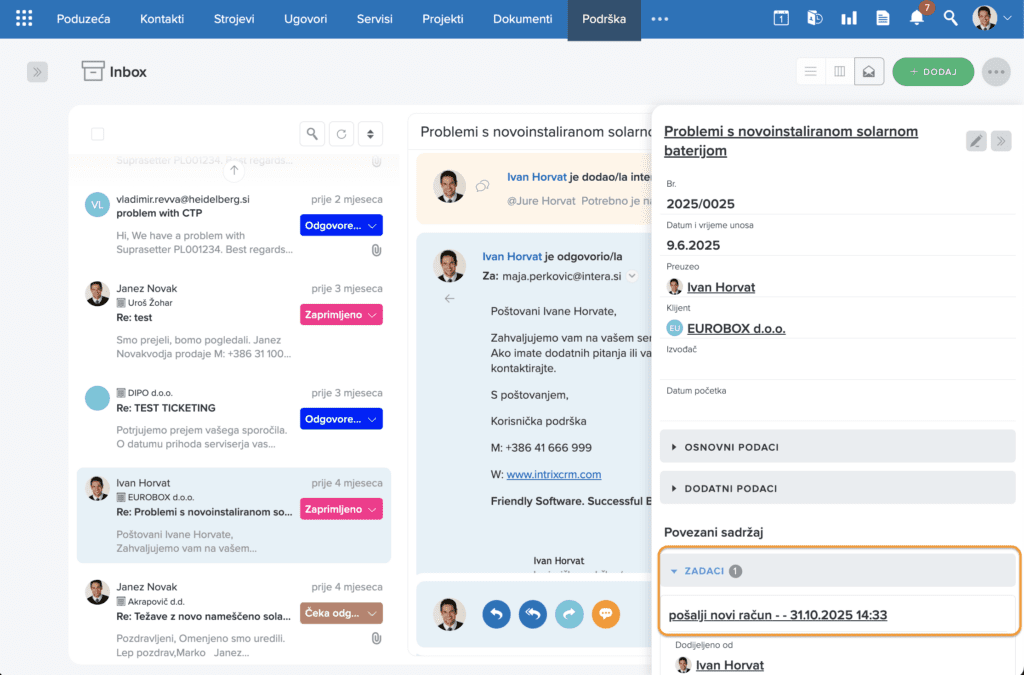
Task: Click the global search magnifier in header
Action: [951, 18]
